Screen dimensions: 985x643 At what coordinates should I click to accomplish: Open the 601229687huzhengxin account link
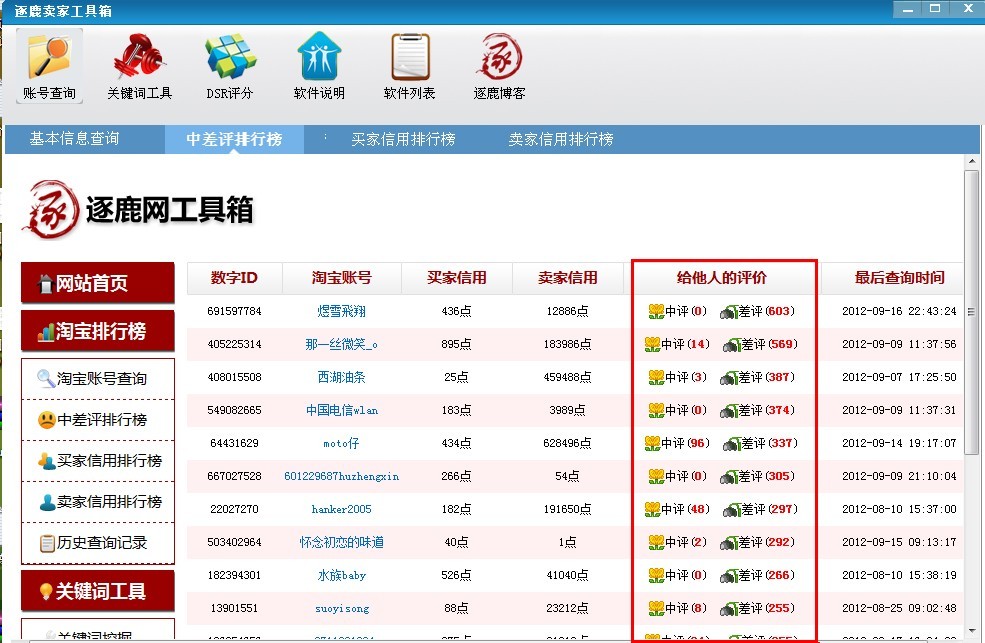(342, 476)
